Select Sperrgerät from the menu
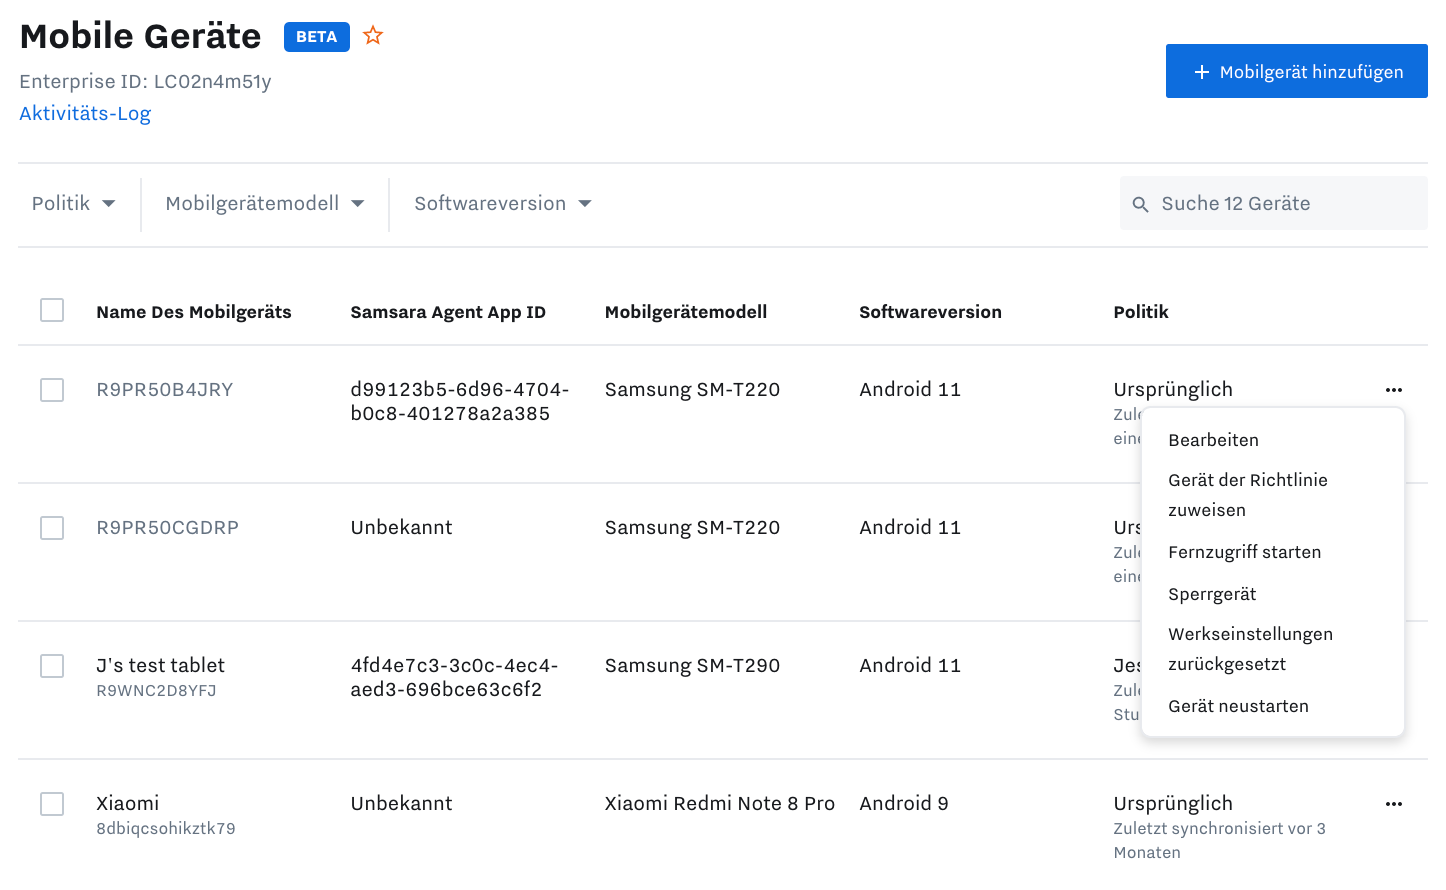1446x890 pixels. [x=1212, y=594]
